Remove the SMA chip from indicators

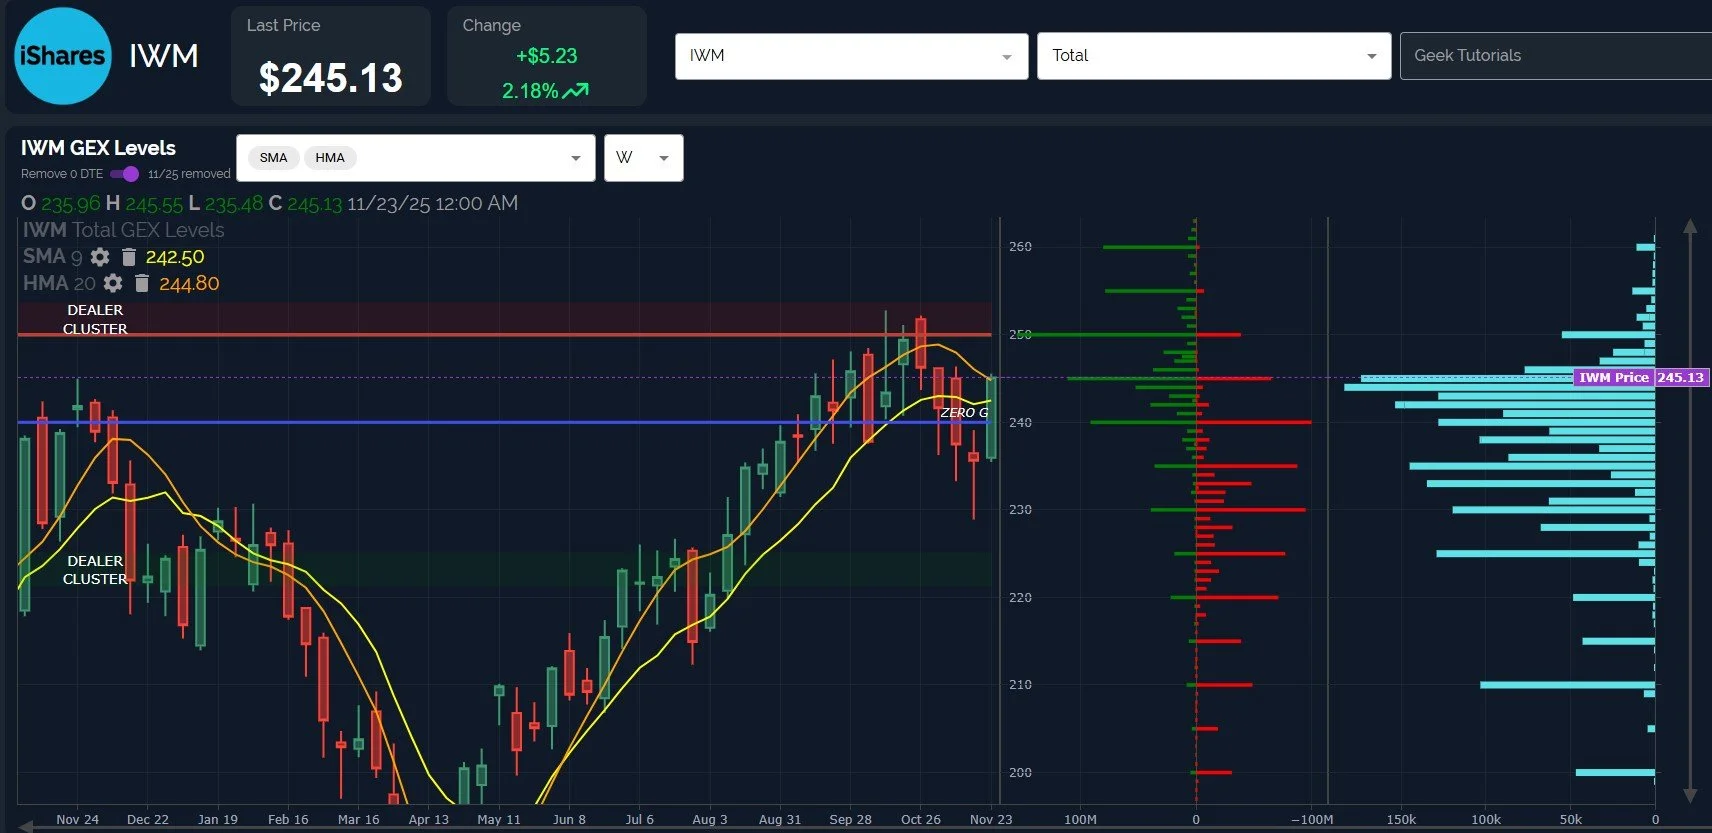point(273,158)
